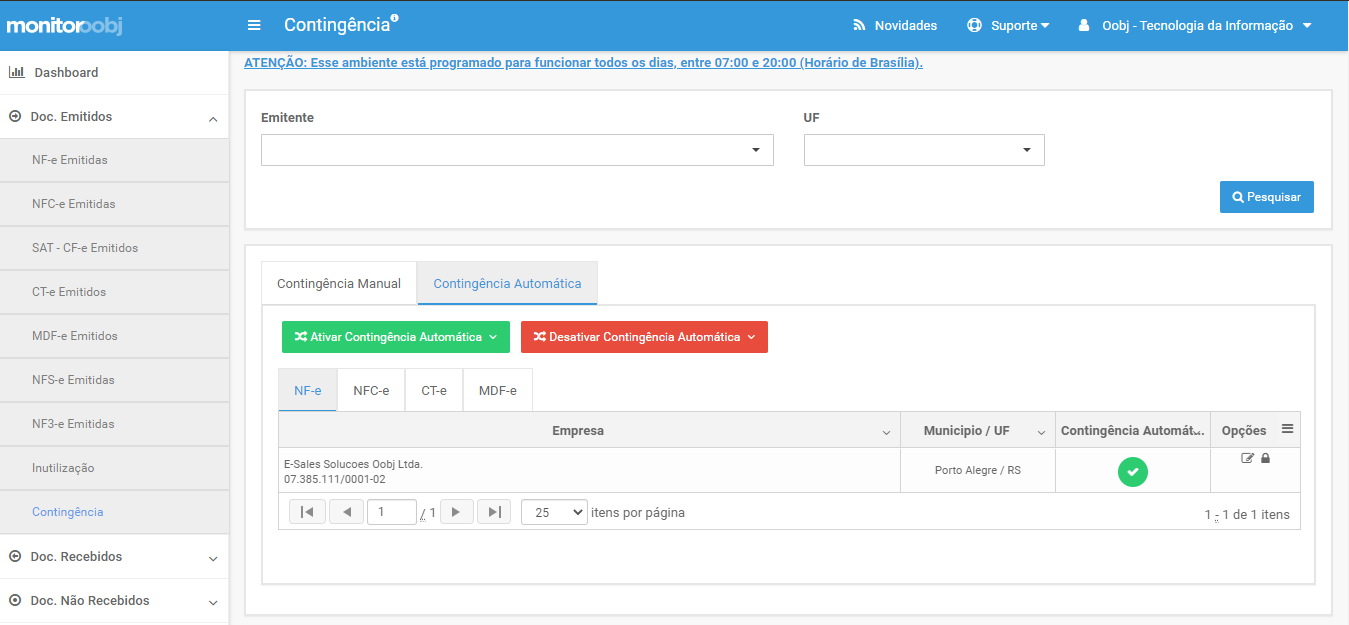Click green check status for E-Sales Solucoes
This screenshot has width=1349, height=625.
coord(1133,471)
